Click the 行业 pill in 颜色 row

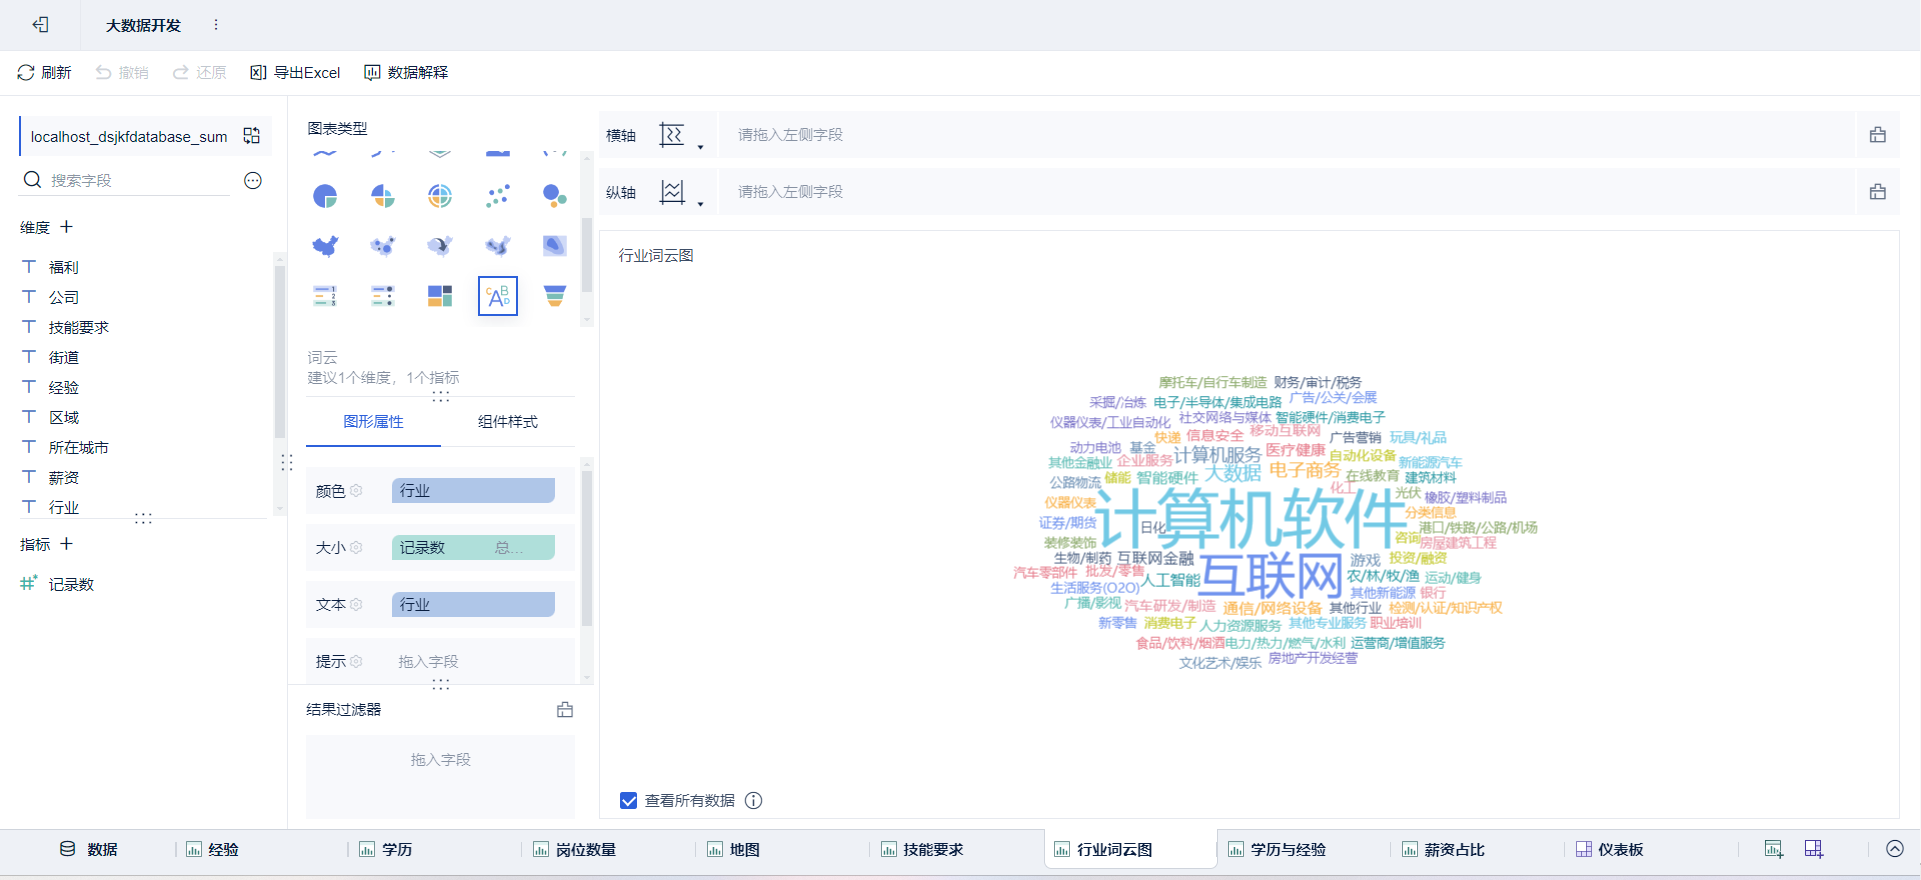(473, 491)
